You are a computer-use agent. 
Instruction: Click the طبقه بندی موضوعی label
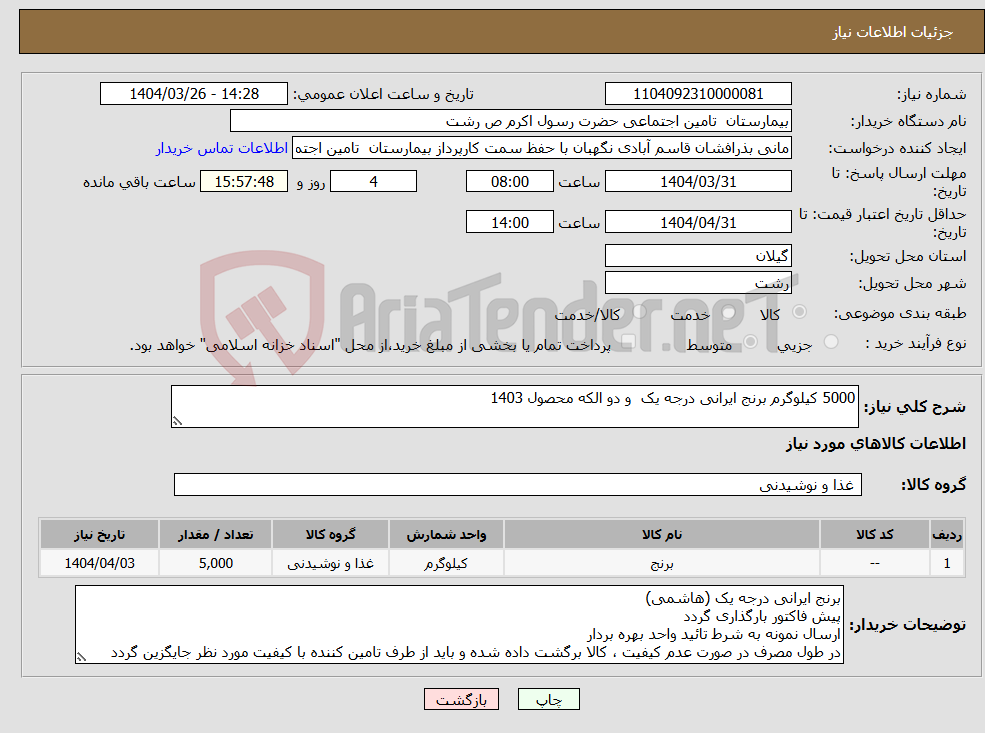pos(900,313)
